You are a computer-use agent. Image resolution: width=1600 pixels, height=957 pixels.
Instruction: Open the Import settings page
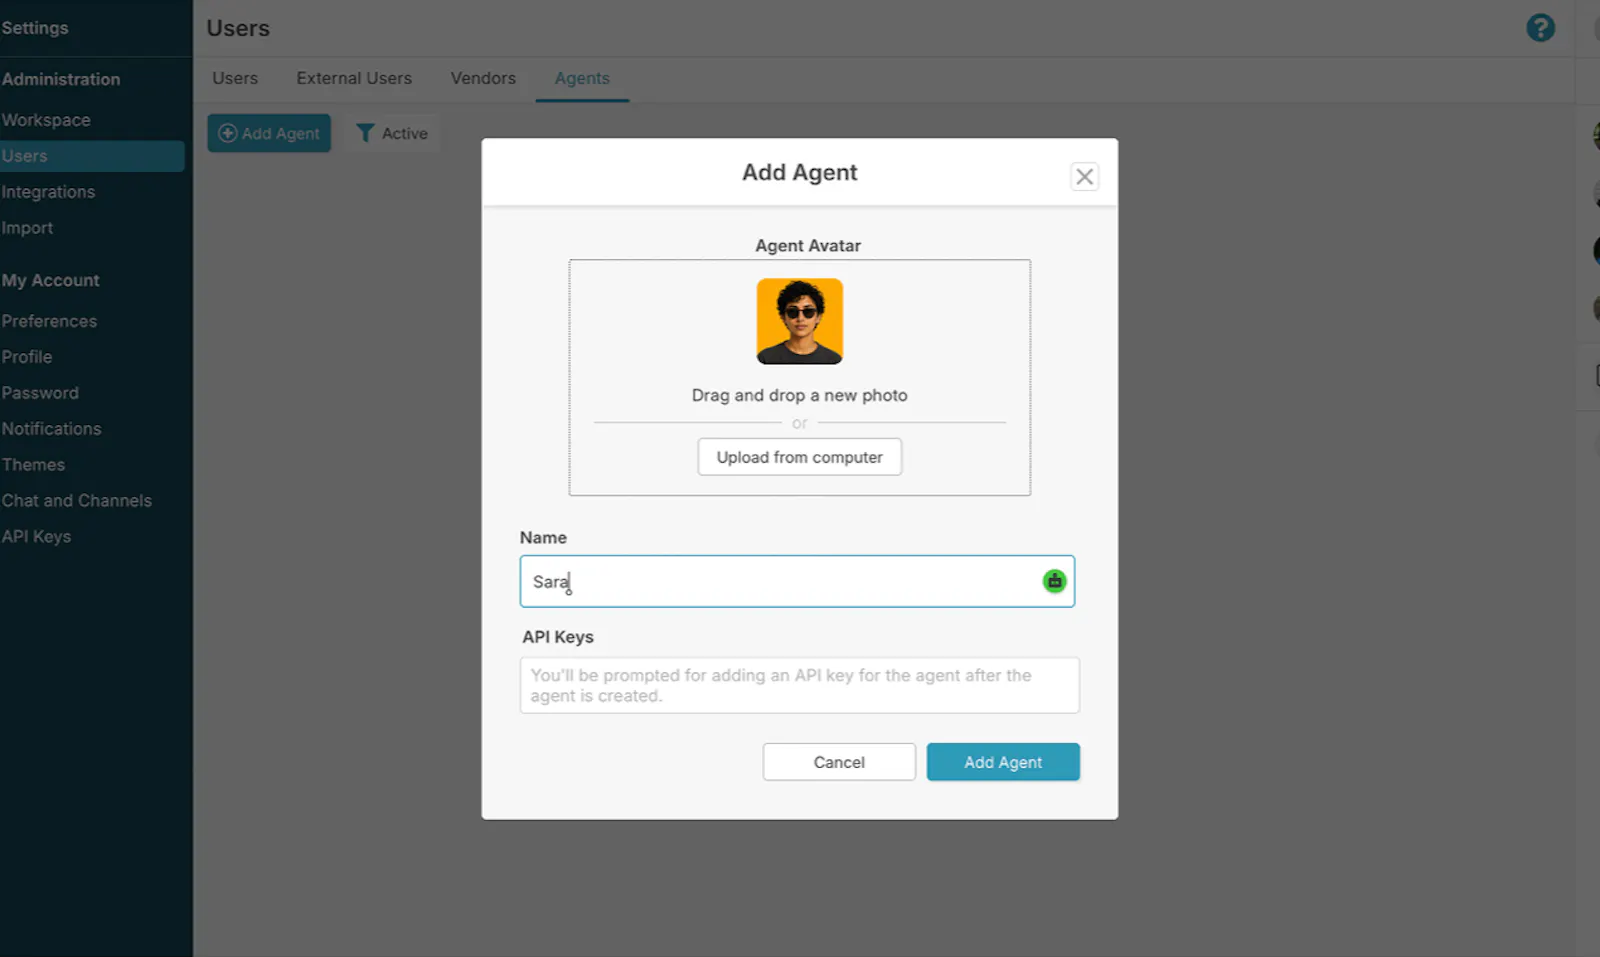[27, 228]
